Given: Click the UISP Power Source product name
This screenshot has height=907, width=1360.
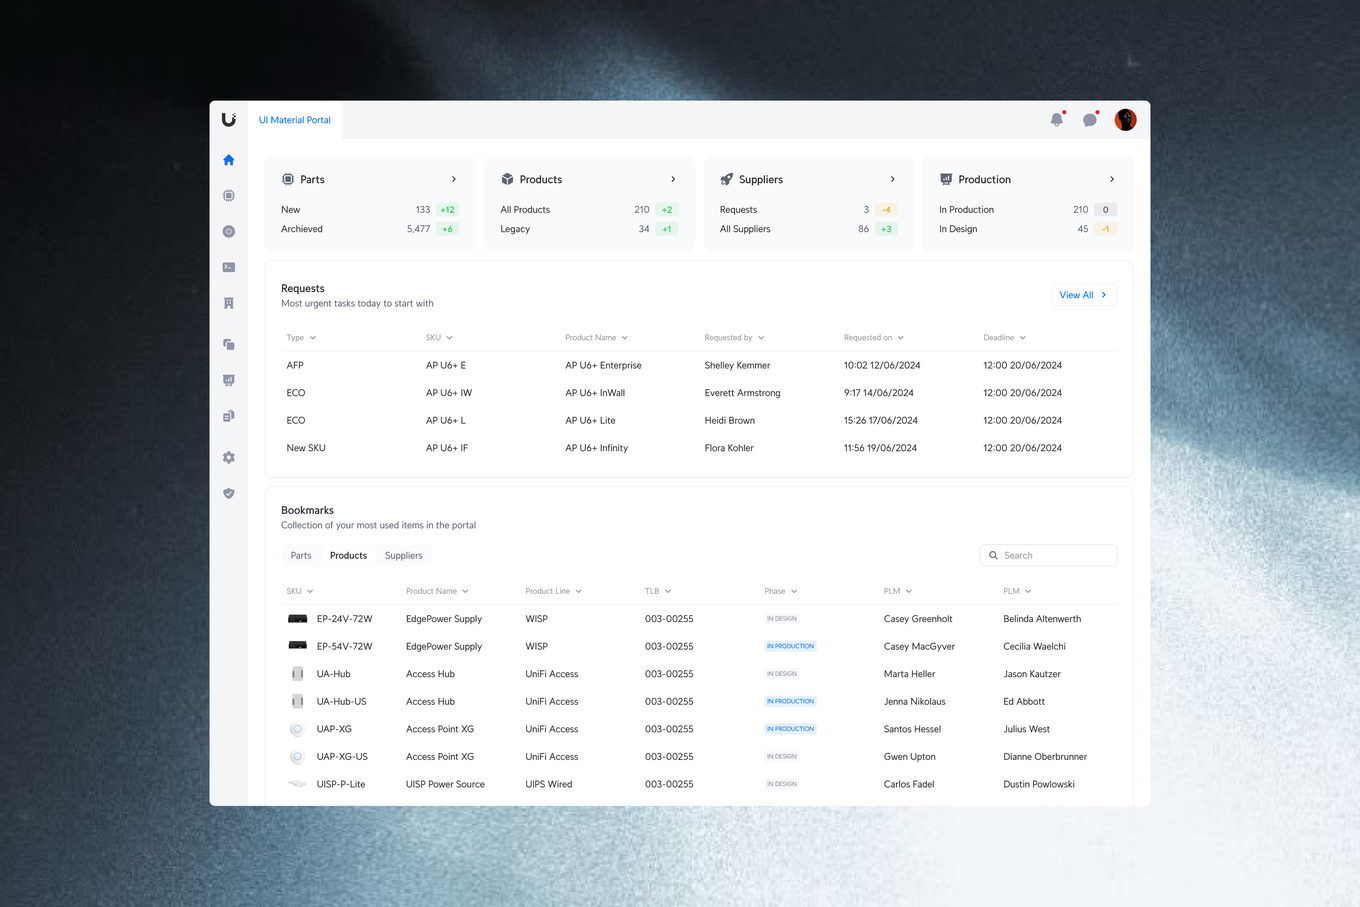Looking at the screenshot, I should pyautogui.click(x=445, y=785).
